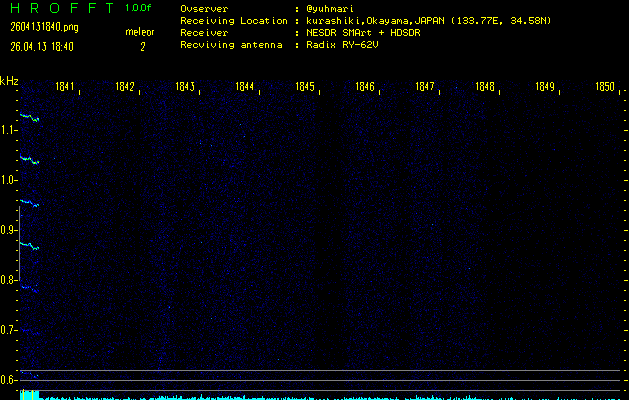Click the cyan signal-level block at bottom left

[x=30, y=395]
